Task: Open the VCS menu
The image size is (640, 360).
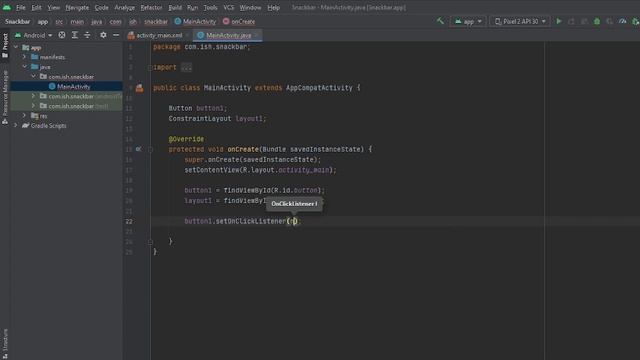Action: (228, 7)
